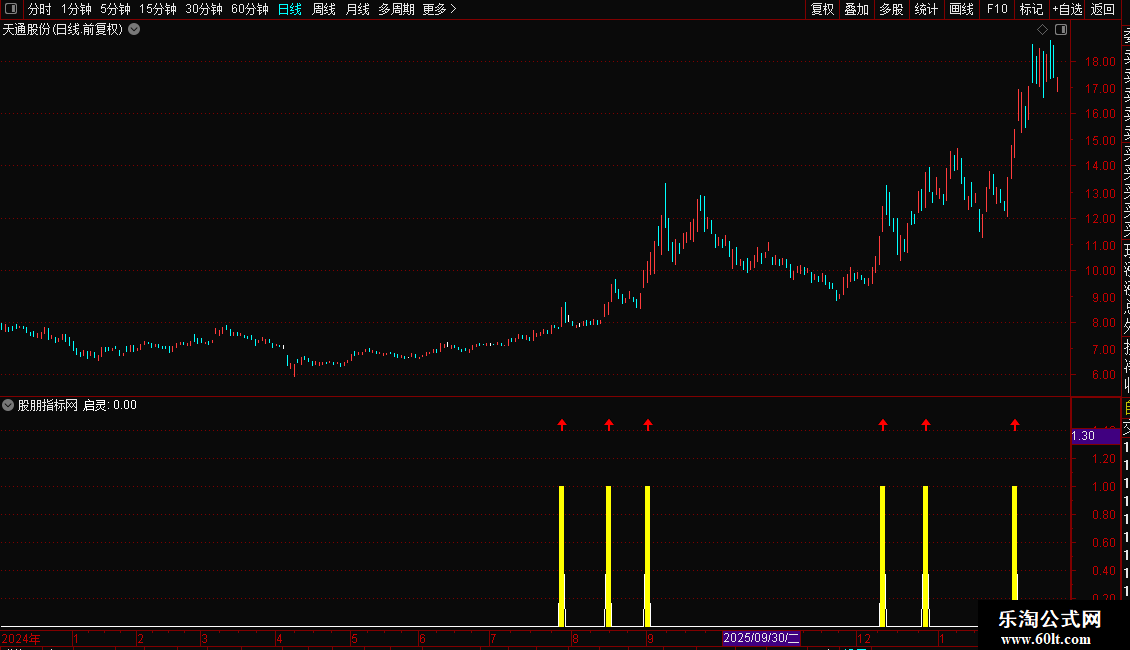This screenshot has width=1130, height=650.
Task: Click the 18.00 price axis label
Action: [1100, 62]
